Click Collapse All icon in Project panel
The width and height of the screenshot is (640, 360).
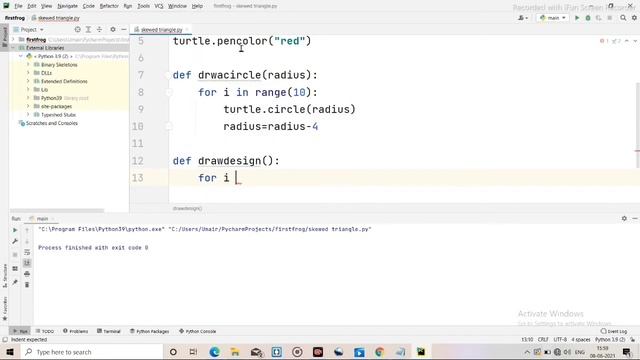[x=99, y=29]
